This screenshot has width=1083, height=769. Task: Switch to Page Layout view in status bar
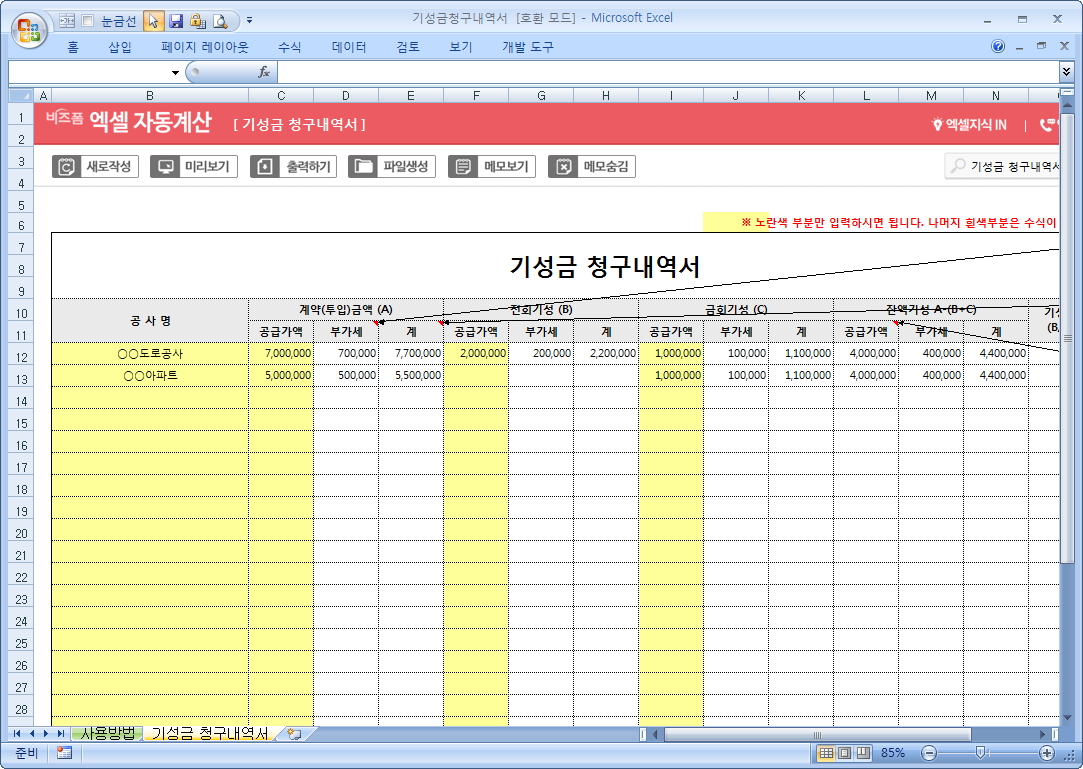click(845, 753)
